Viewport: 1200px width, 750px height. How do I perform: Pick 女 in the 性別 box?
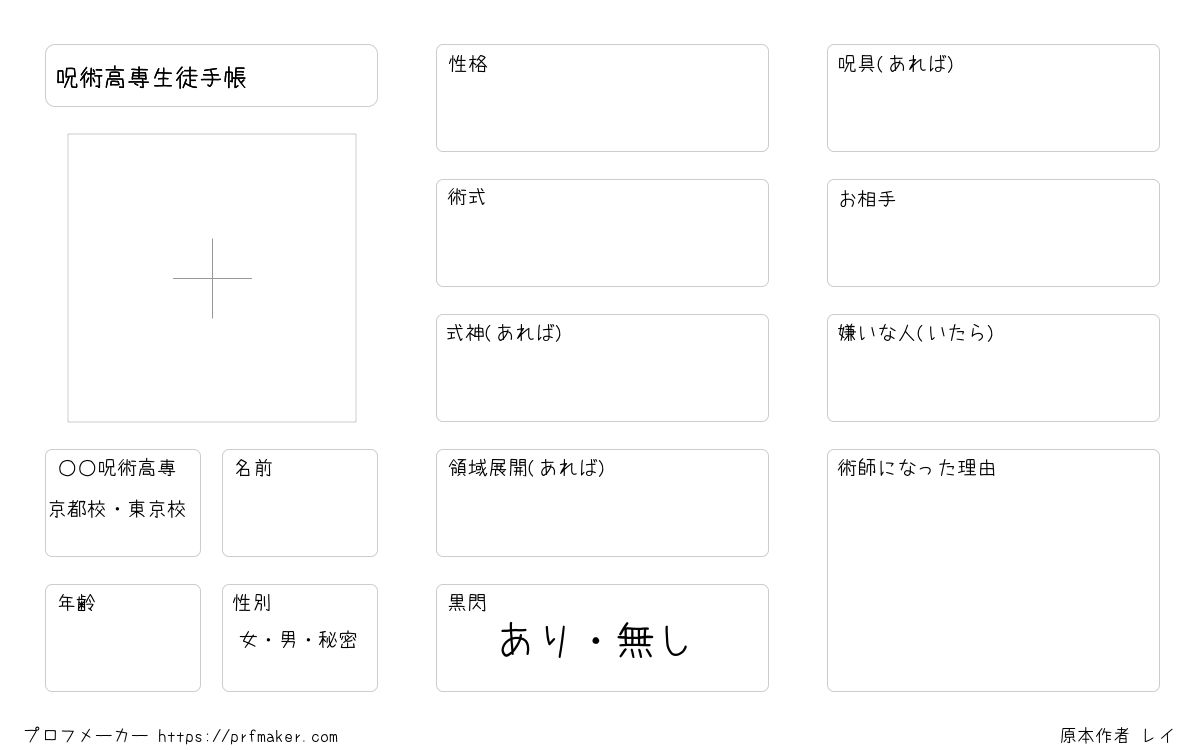(248, 640)
